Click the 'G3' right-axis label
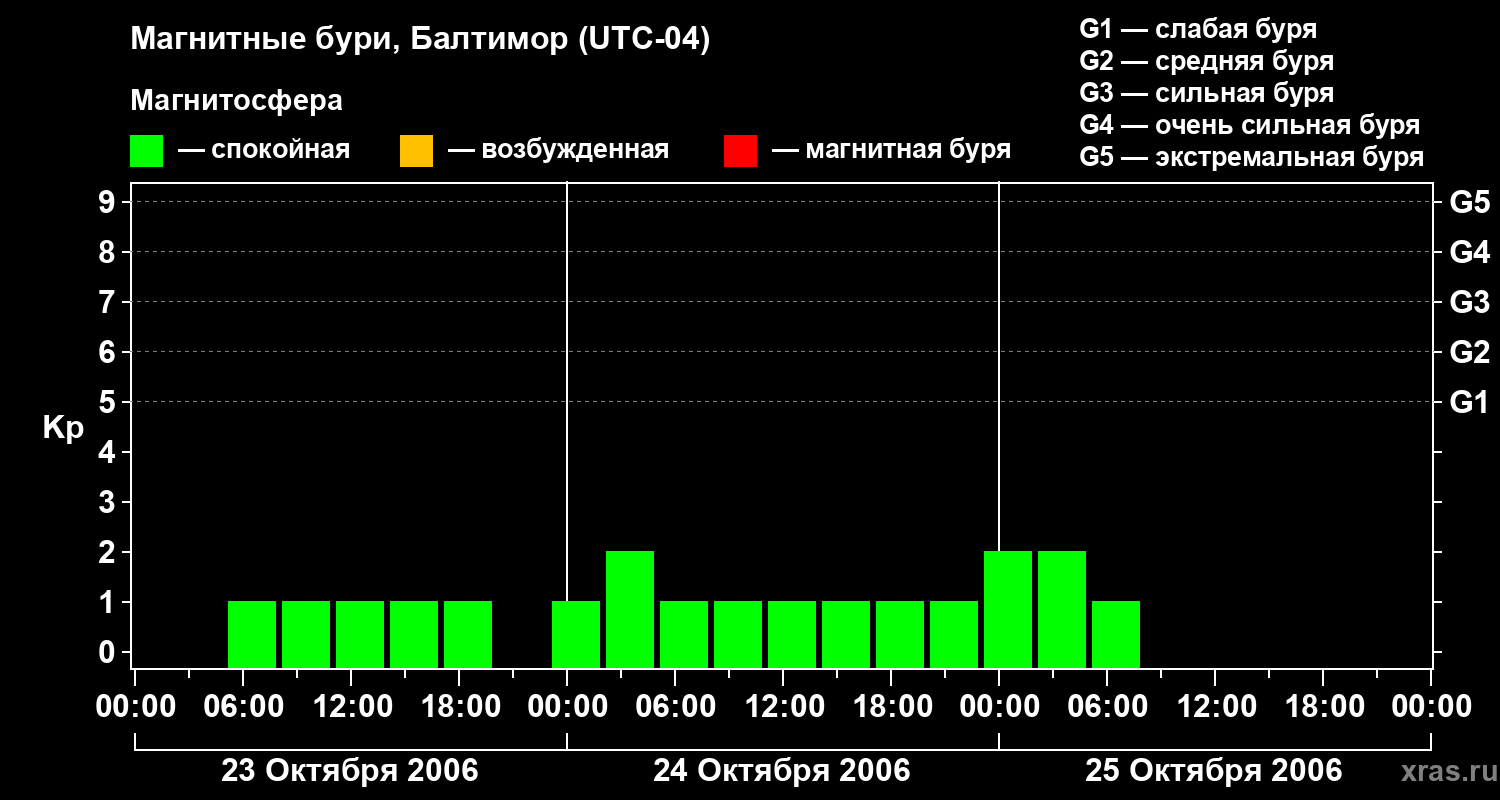This screenshot has width=1500, height=800. 1469,302
